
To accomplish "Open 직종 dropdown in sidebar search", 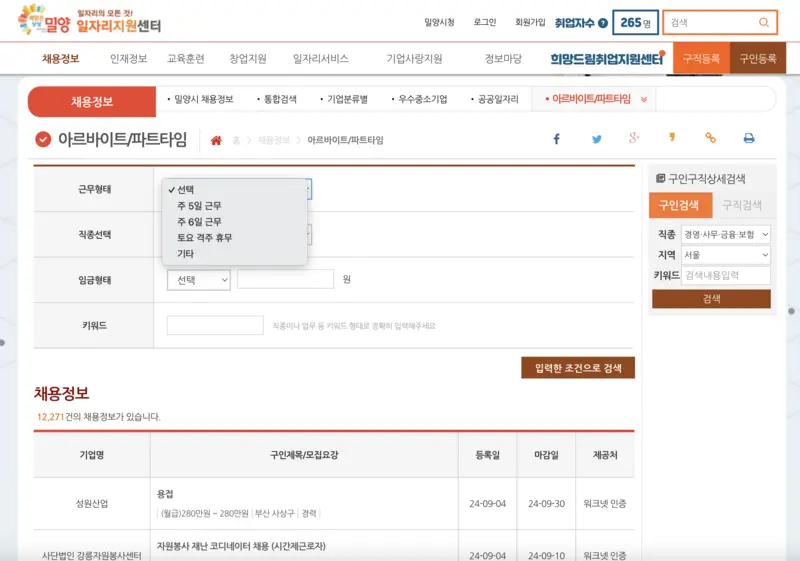I will (x=726, y=235).
